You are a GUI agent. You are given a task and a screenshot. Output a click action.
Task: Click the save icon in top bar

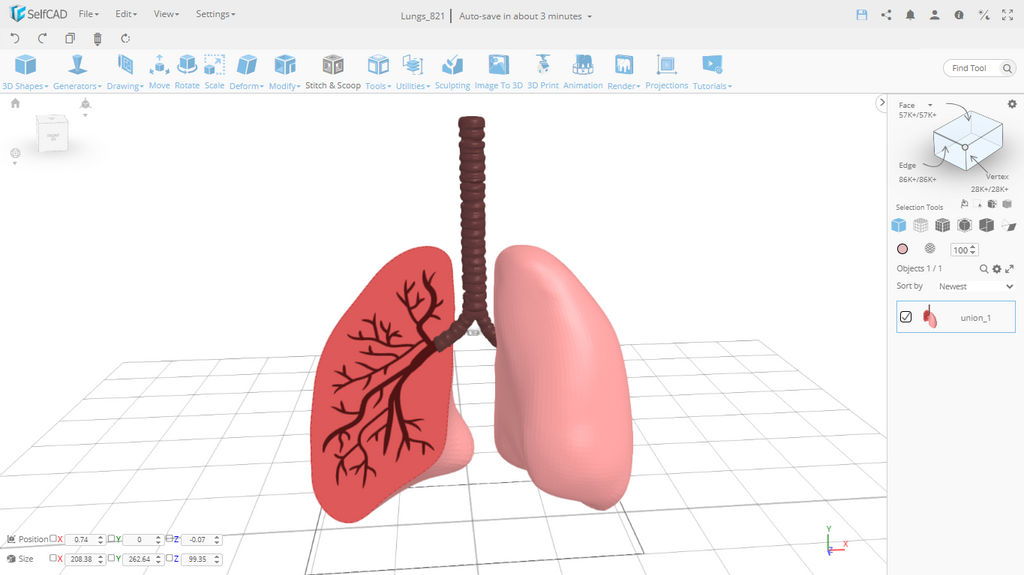[862, 15]
